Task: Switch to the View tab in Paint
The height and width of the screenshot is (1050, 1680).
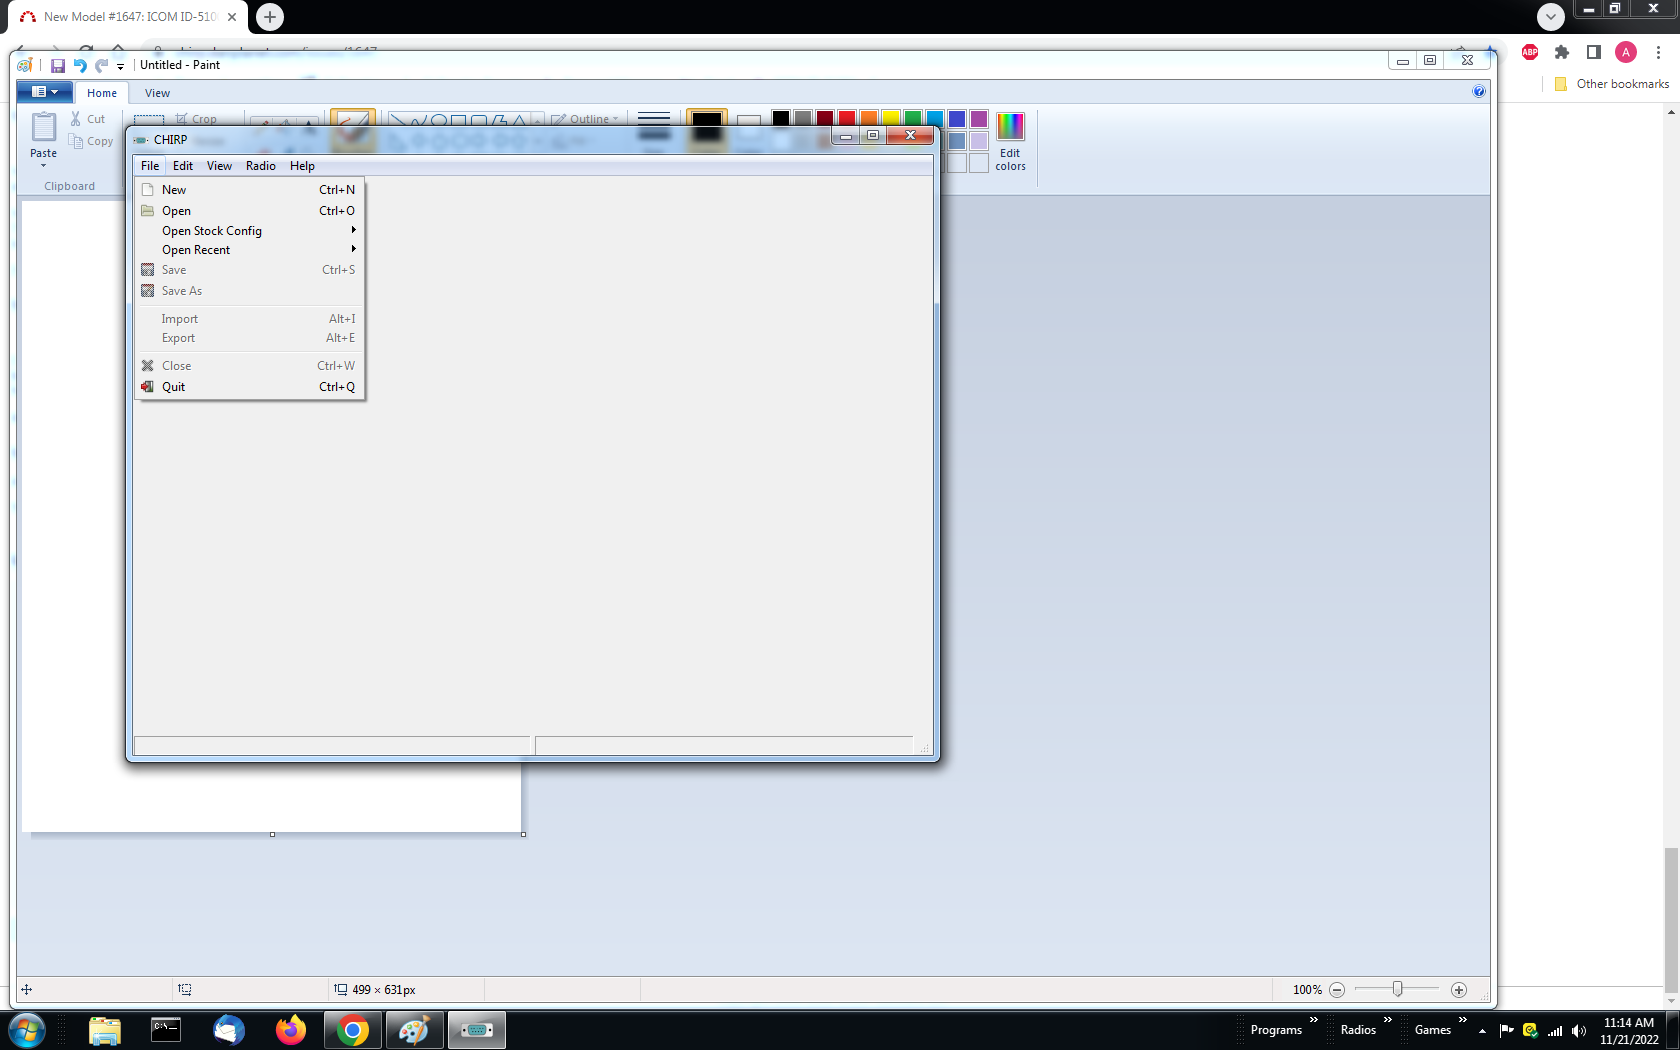Action: coord(158,93)
